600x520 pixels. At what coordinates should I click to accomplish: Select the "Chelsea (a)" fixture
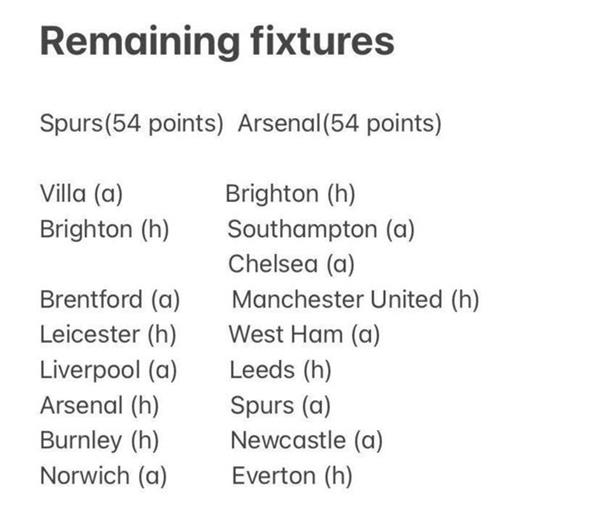291,264
